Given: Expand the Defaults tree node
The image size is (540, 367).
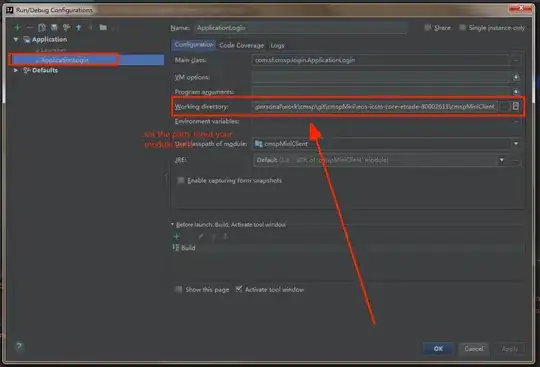Looking at the screenshot, I should click(16, 70).
